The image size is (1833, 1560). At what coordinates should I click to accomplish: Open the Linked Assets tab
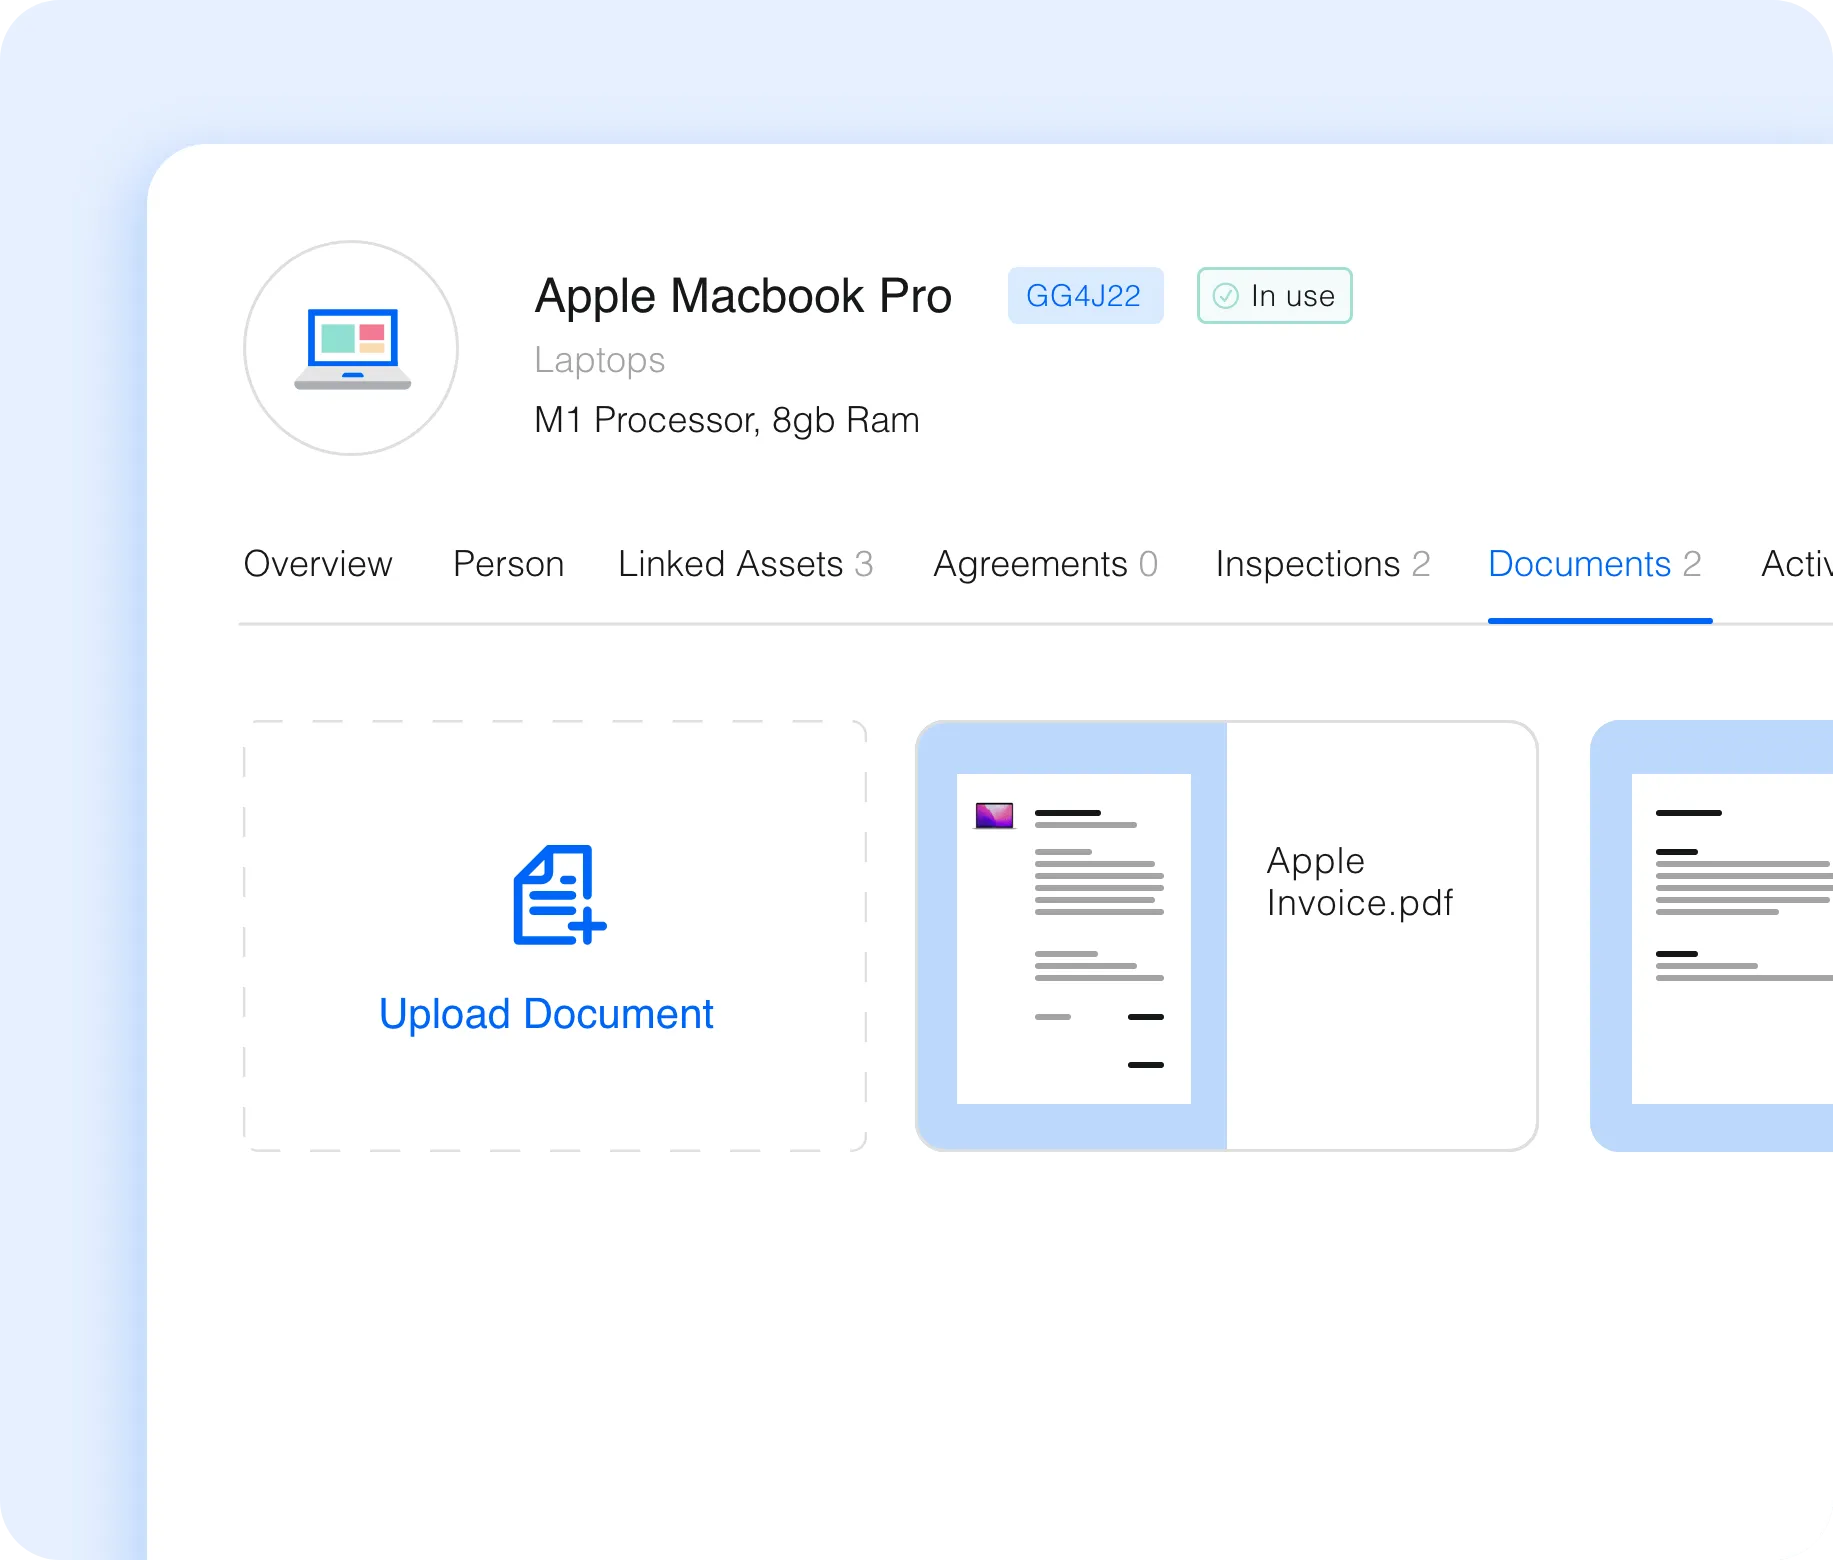pyautogui.click(x=746, y=564)
